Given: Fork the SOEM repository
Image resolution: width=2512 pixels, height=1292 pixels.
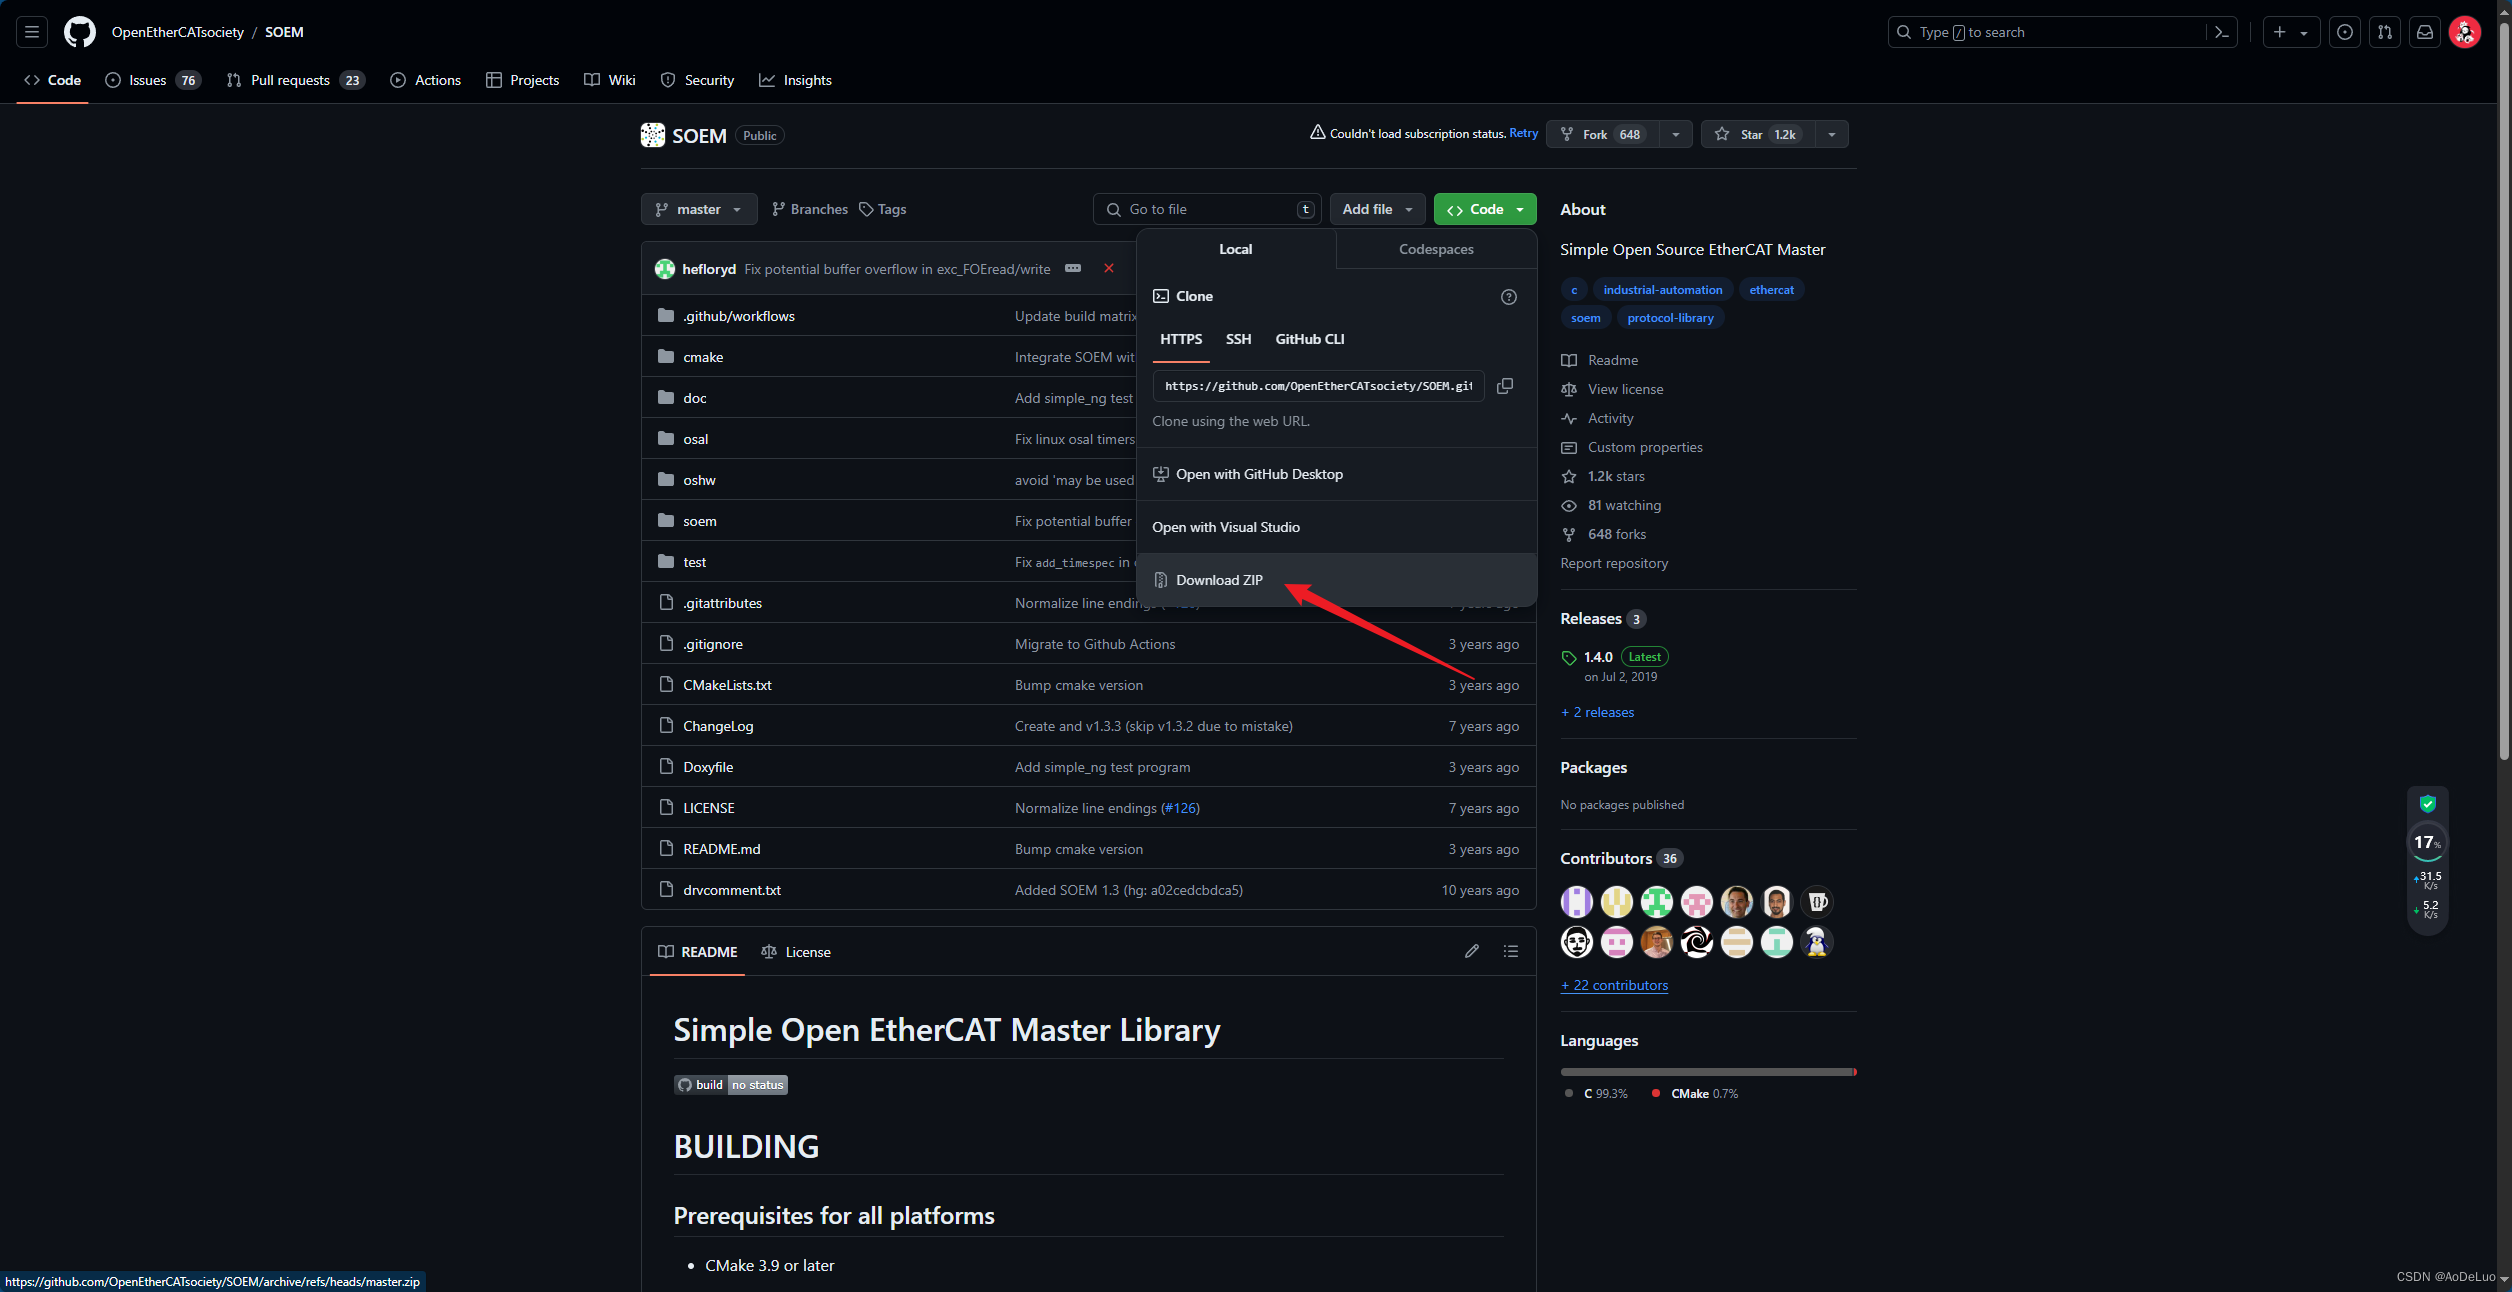Looking at the screenshot, I should (x=1603, y=134).
